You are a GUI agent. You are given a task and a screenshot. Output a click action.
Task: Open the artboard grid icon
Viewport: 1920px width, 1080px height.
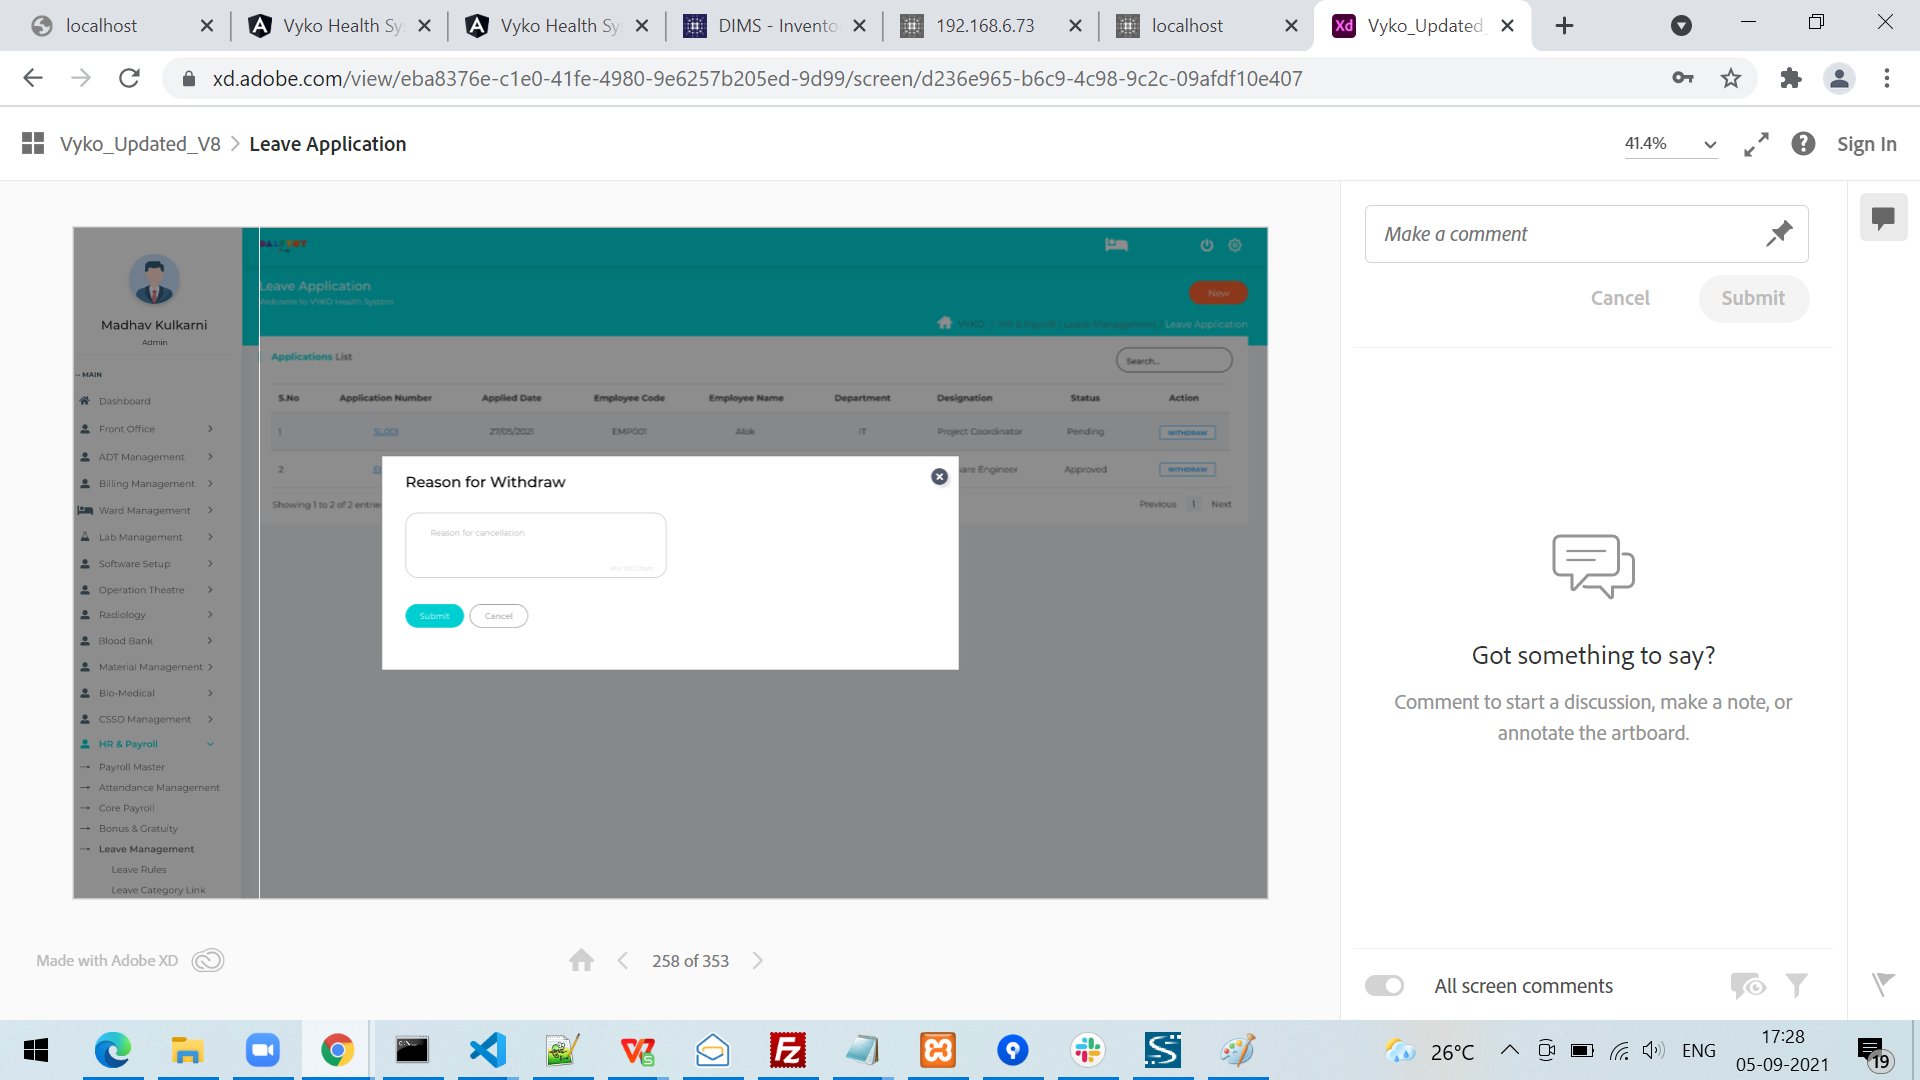[33, 144]
